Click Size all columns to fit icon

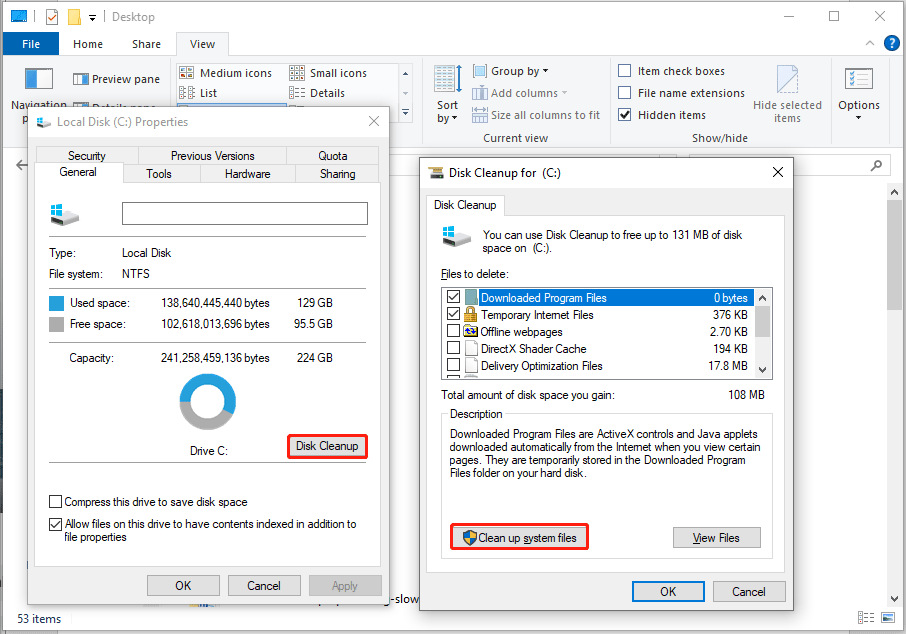480,114
